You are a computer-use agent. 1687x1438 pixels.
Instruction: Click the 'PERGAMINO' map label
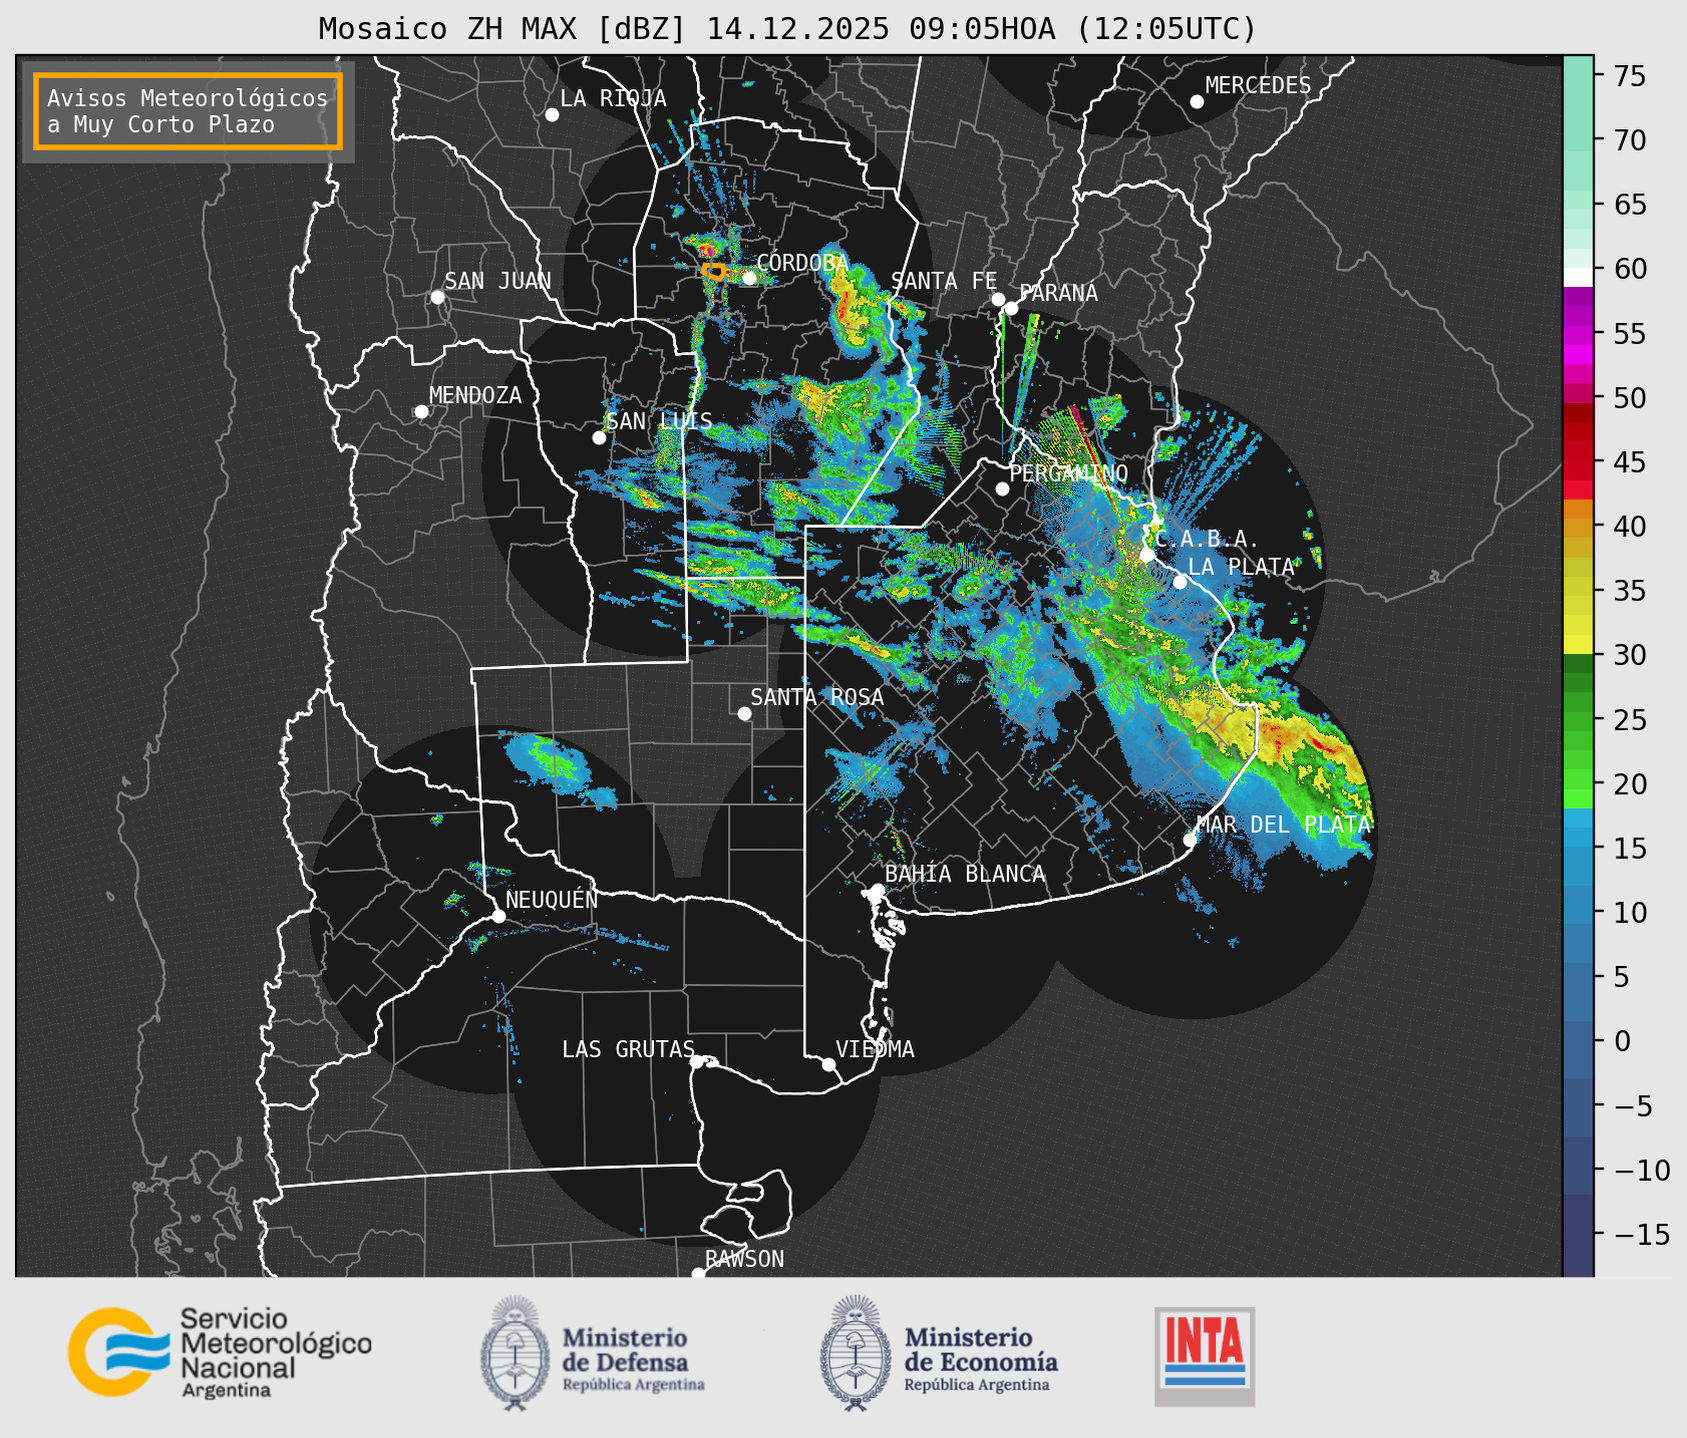[1069, 473]
